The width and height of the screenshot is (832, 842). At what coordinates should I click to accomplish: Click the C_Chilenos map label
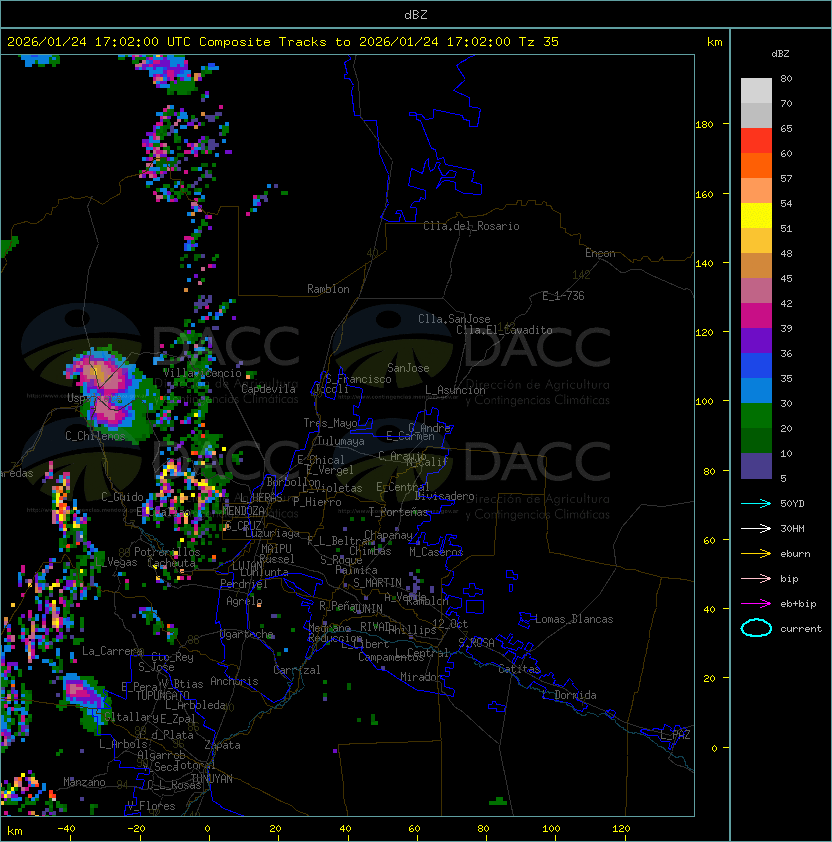click(95, 436)
